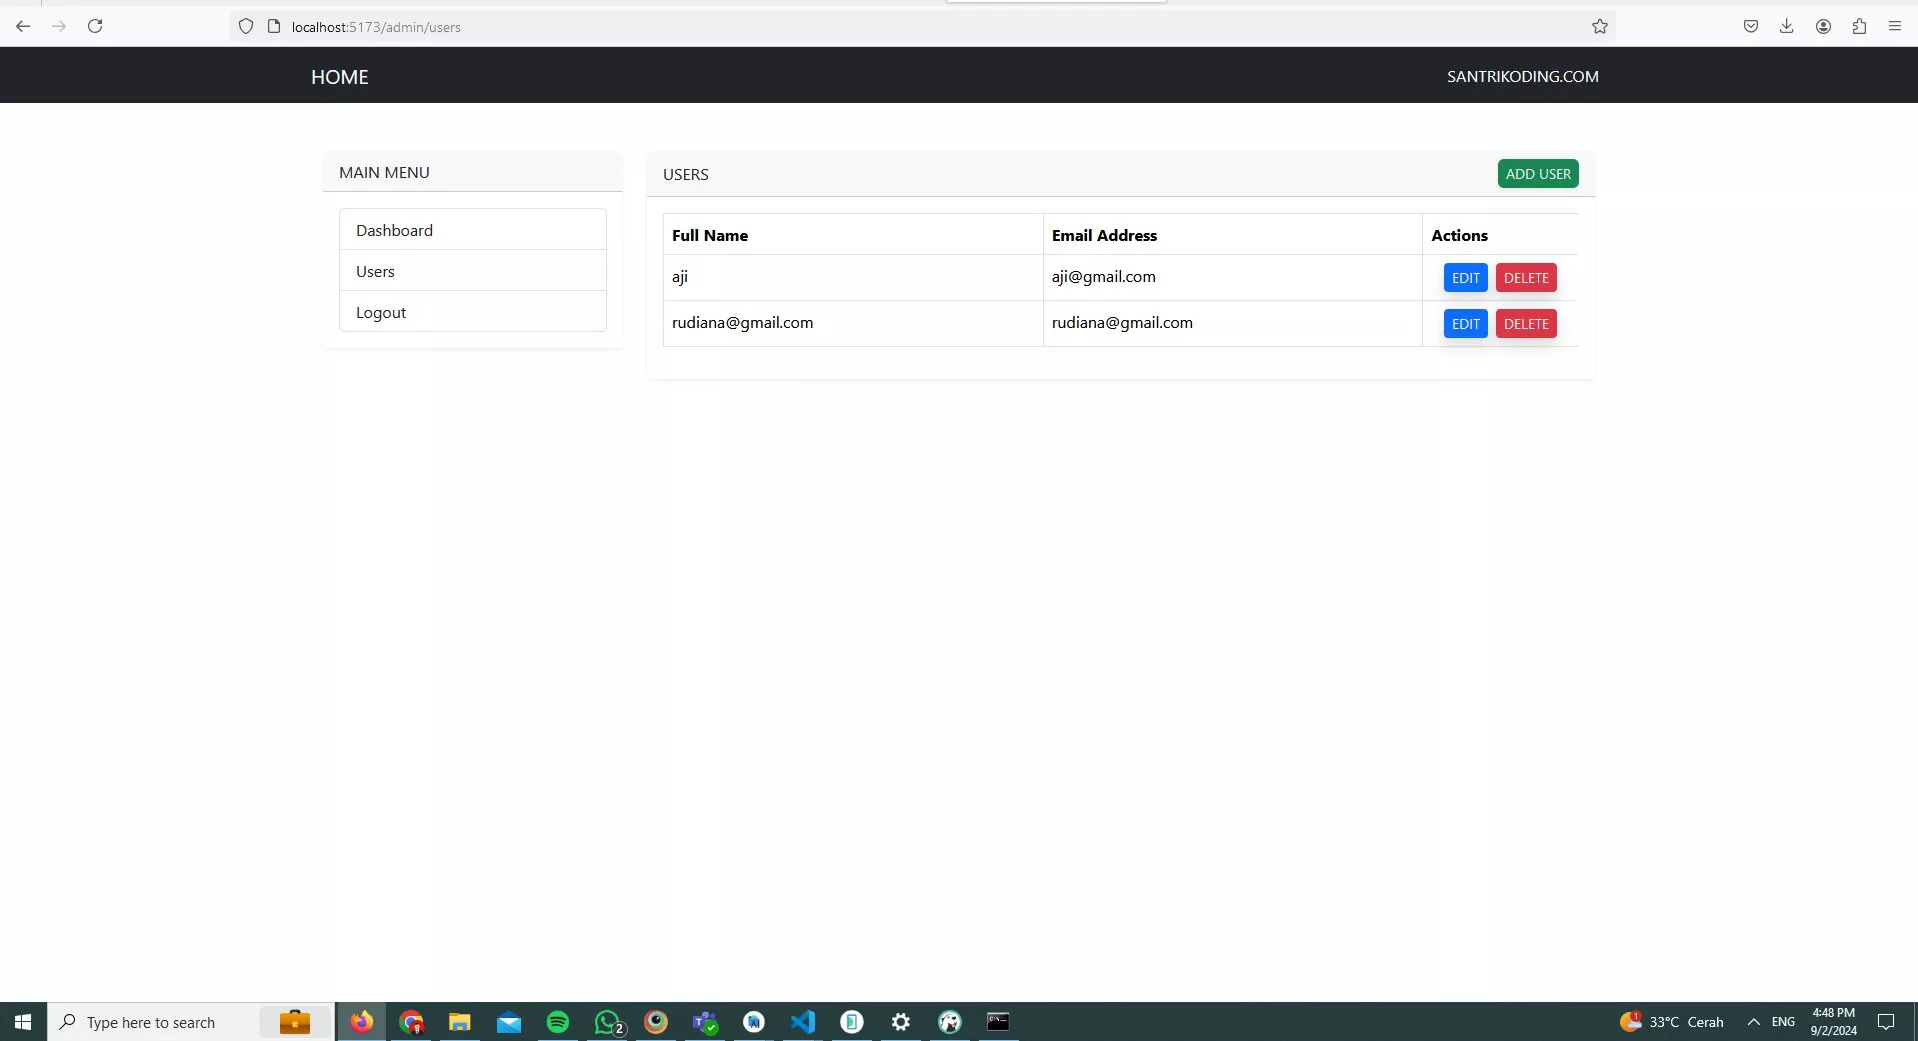The width and height of the screenshot is (1918, 1041).
Task: Open the extensions puzzle icon
Action: 1859,26
